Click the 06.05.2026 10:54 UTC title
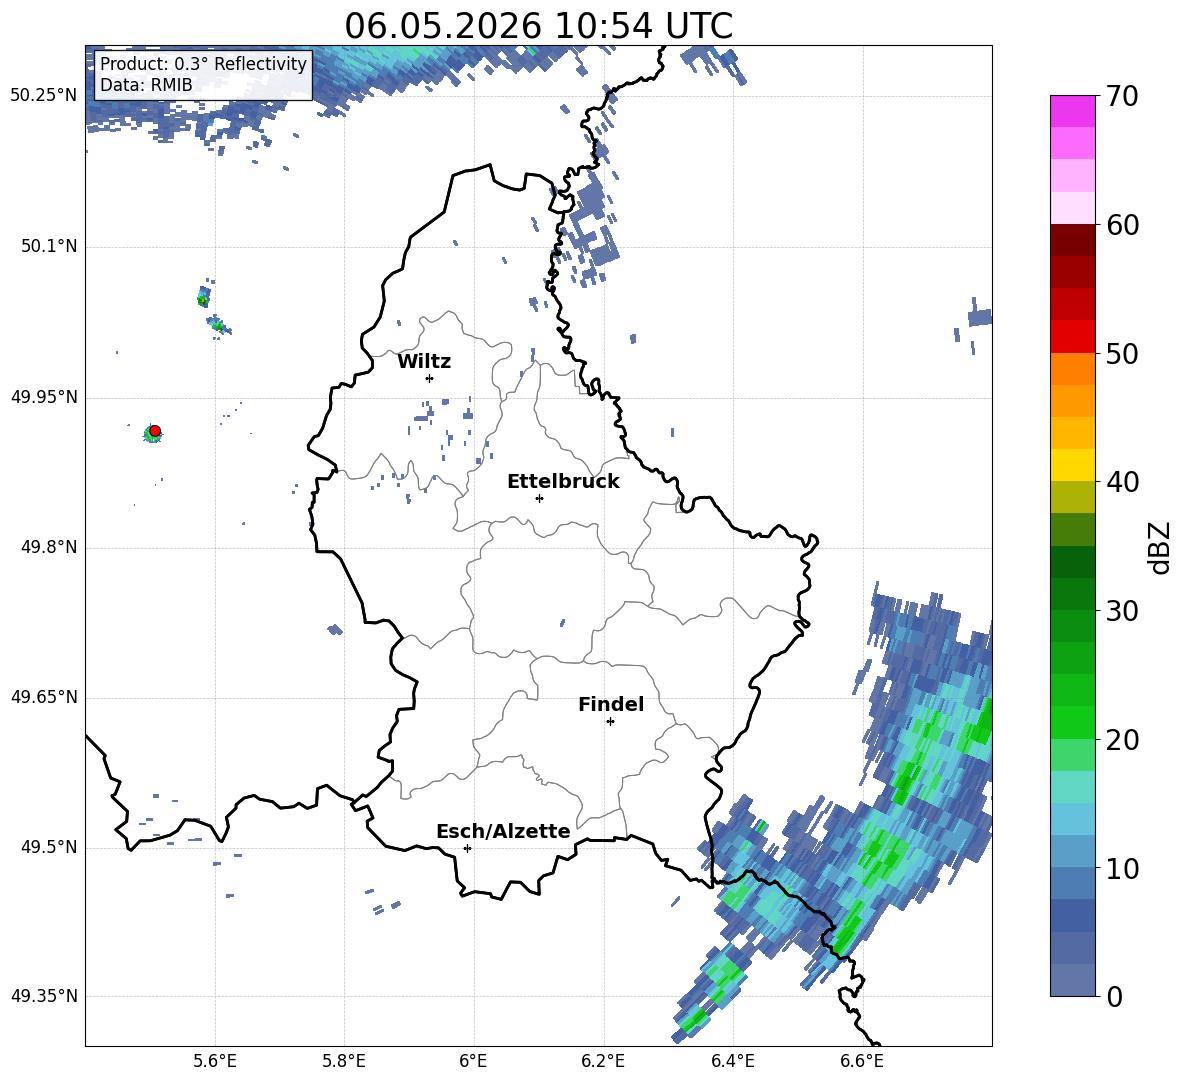 click(x=538, y=26)
